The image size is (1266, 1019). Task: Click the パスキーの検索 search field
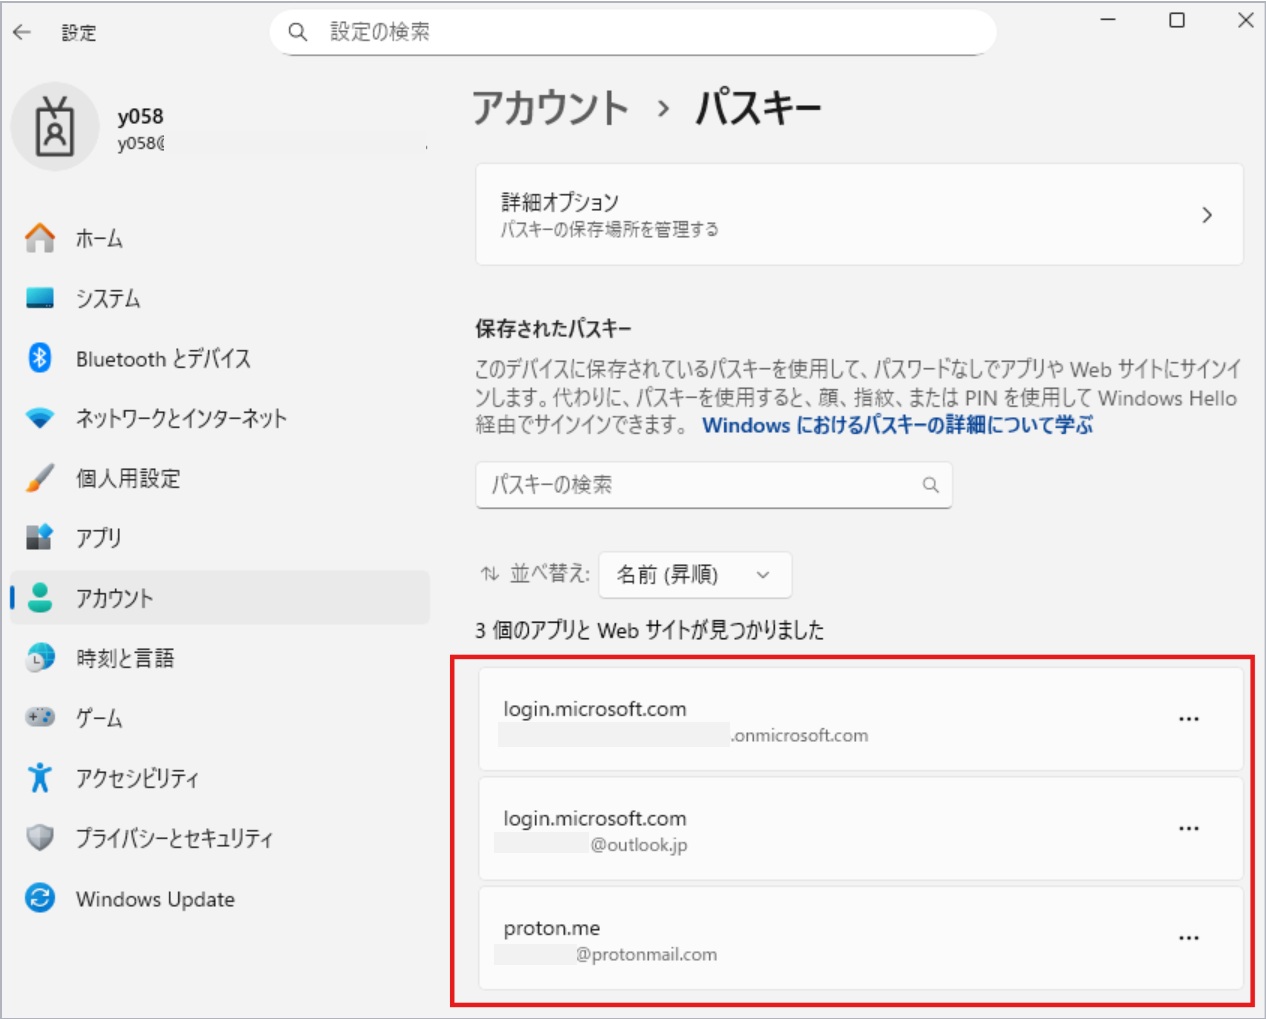coord(714,486)
